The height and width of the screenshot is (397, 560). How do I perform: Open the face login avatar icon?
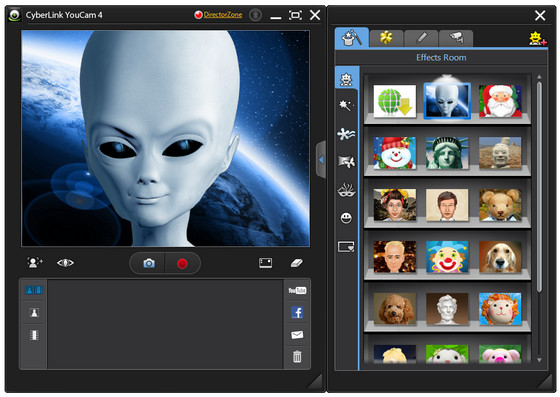click(35, 262)
